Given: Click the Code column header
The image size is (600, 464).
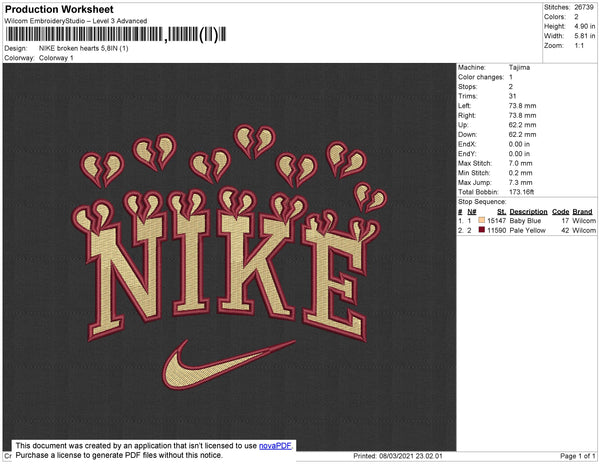Looking at the screenshot, I should click(560, 212).
